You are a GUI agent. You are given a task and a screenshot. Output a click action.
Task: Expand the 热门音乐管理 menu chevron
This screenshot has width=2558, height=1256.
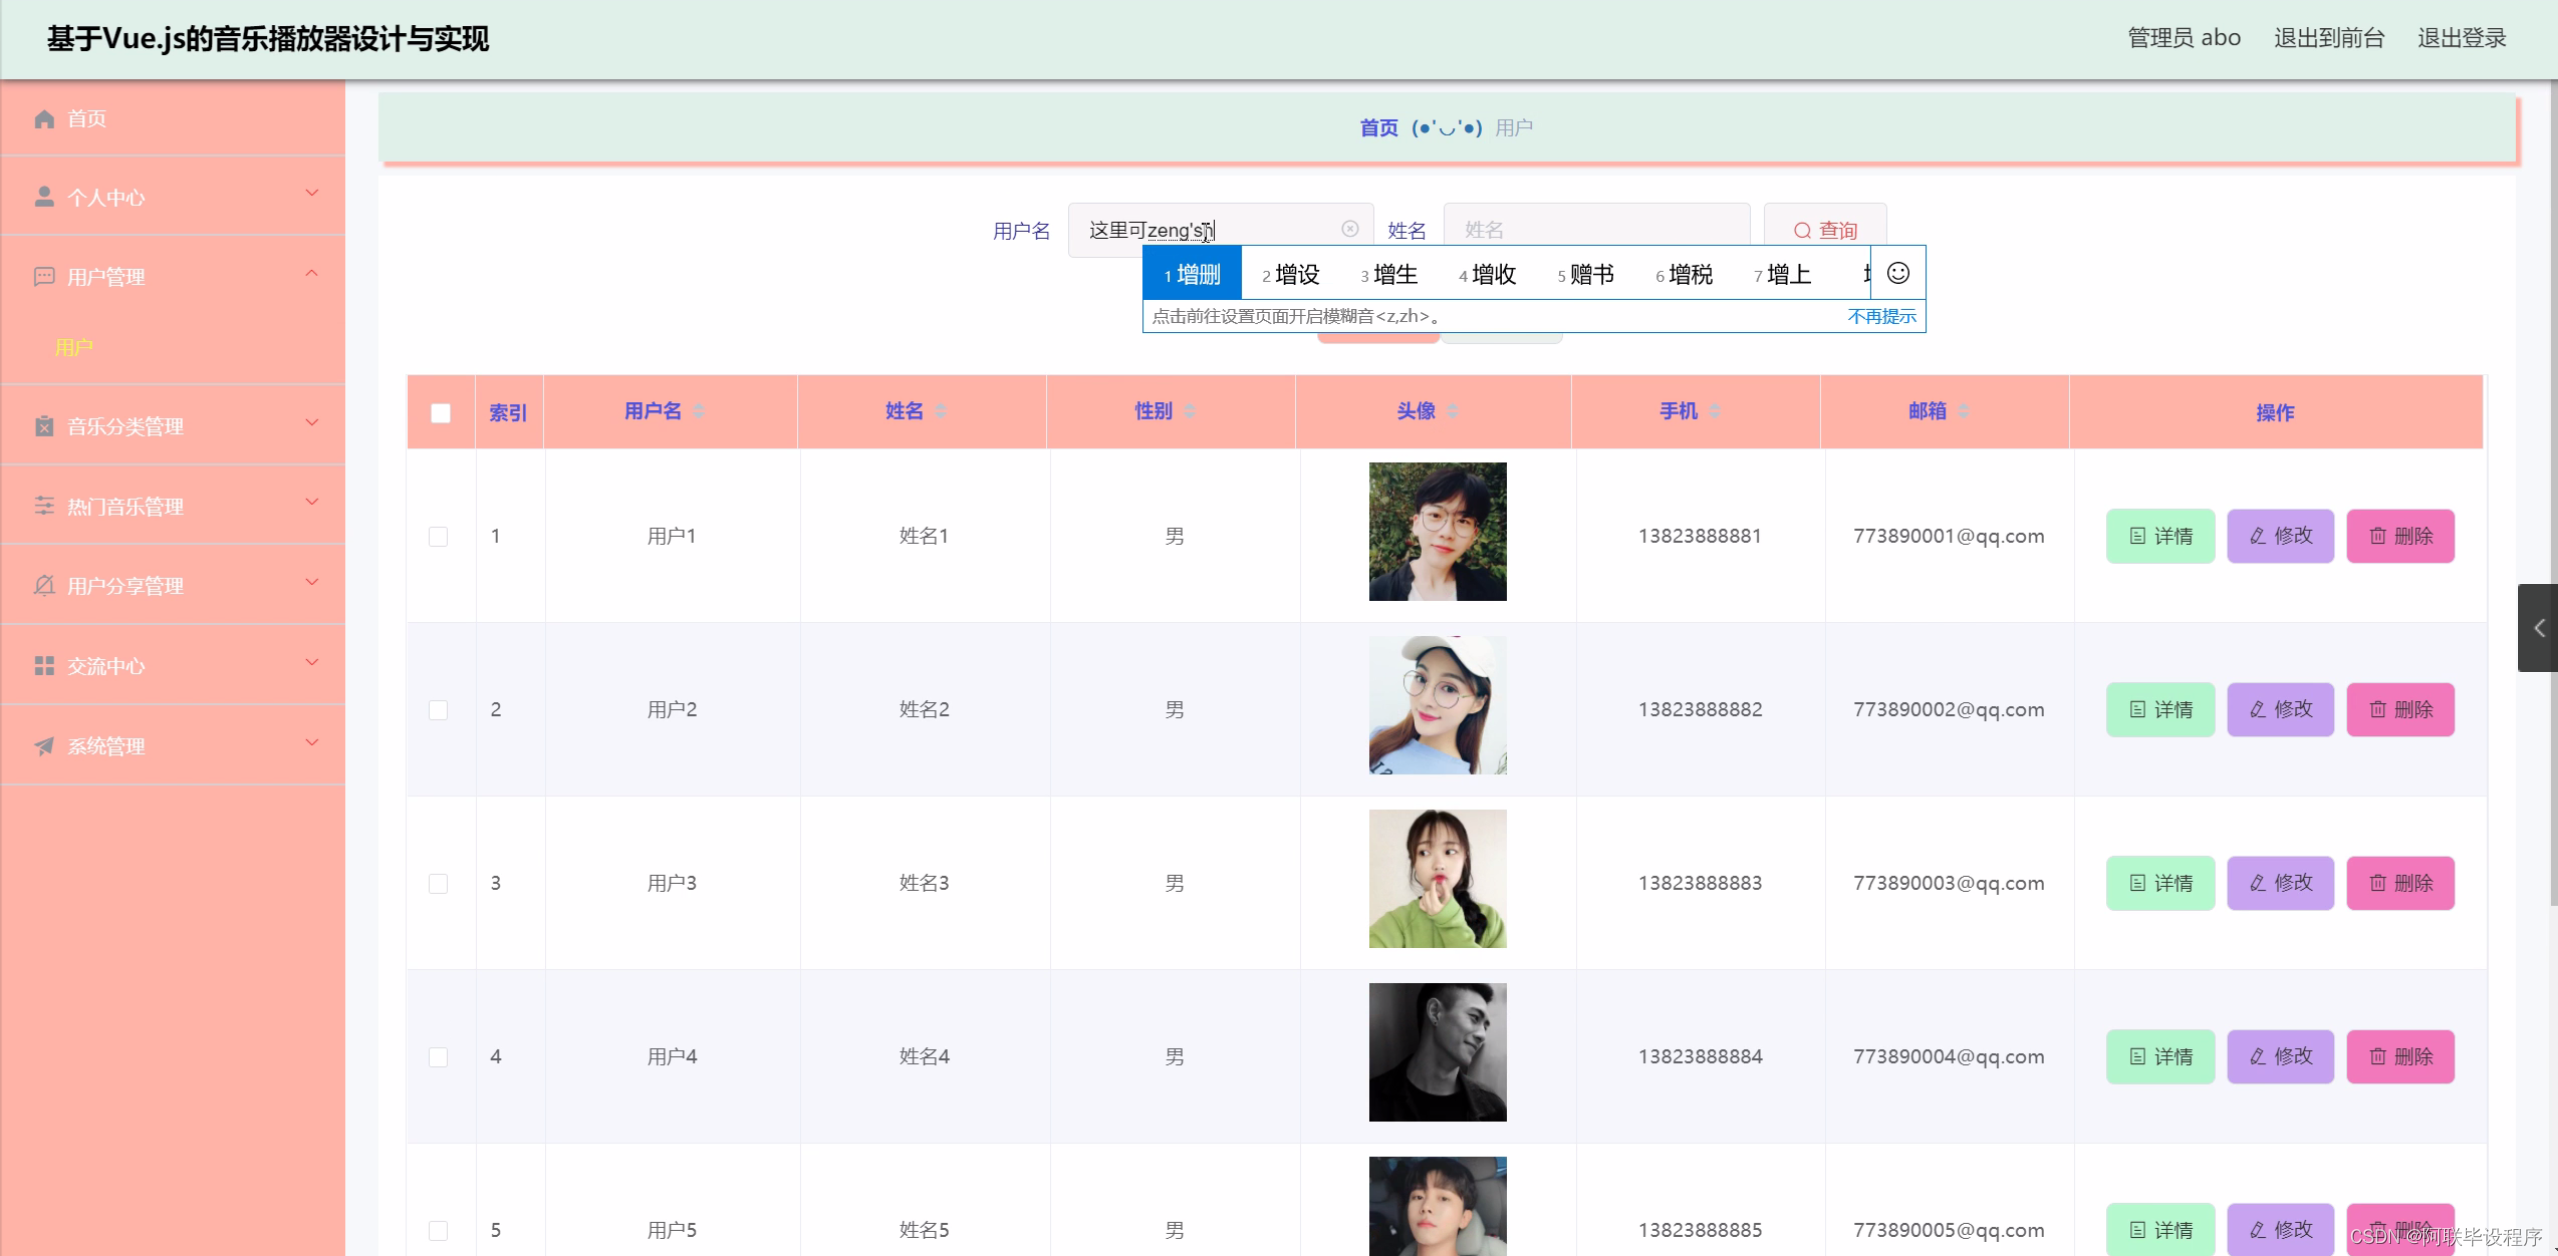tap(312, 503)
